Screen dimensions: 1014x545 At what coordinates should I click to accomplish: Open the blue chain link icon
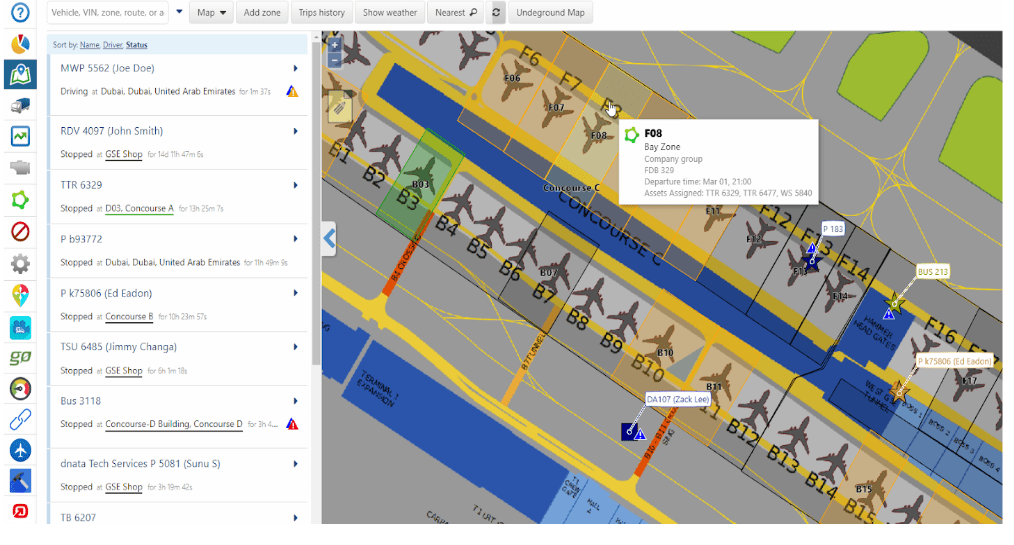(x=20, y=420)
